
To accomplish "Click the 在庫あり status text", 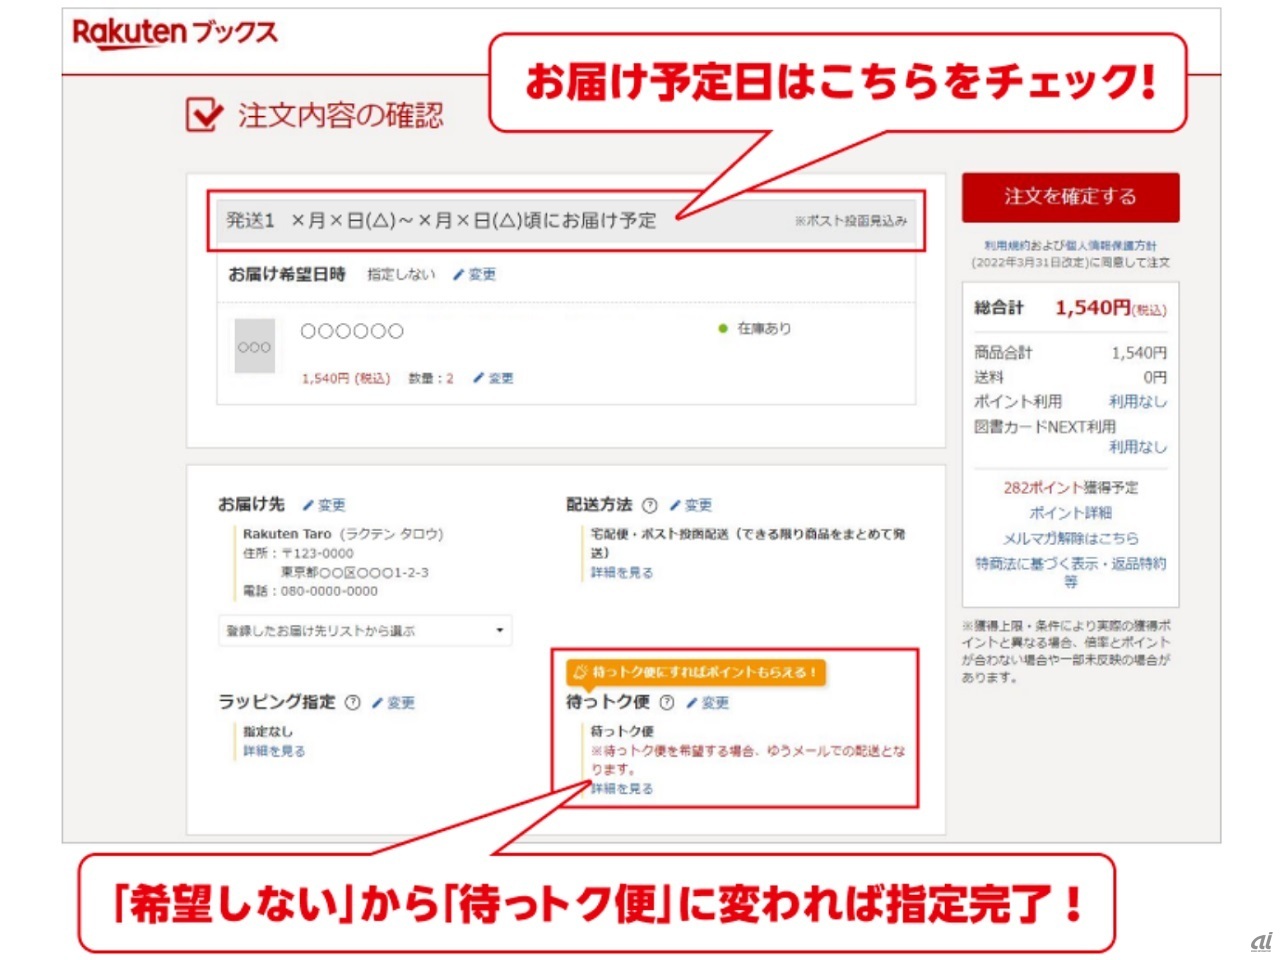I will click(x=764, y=328).
